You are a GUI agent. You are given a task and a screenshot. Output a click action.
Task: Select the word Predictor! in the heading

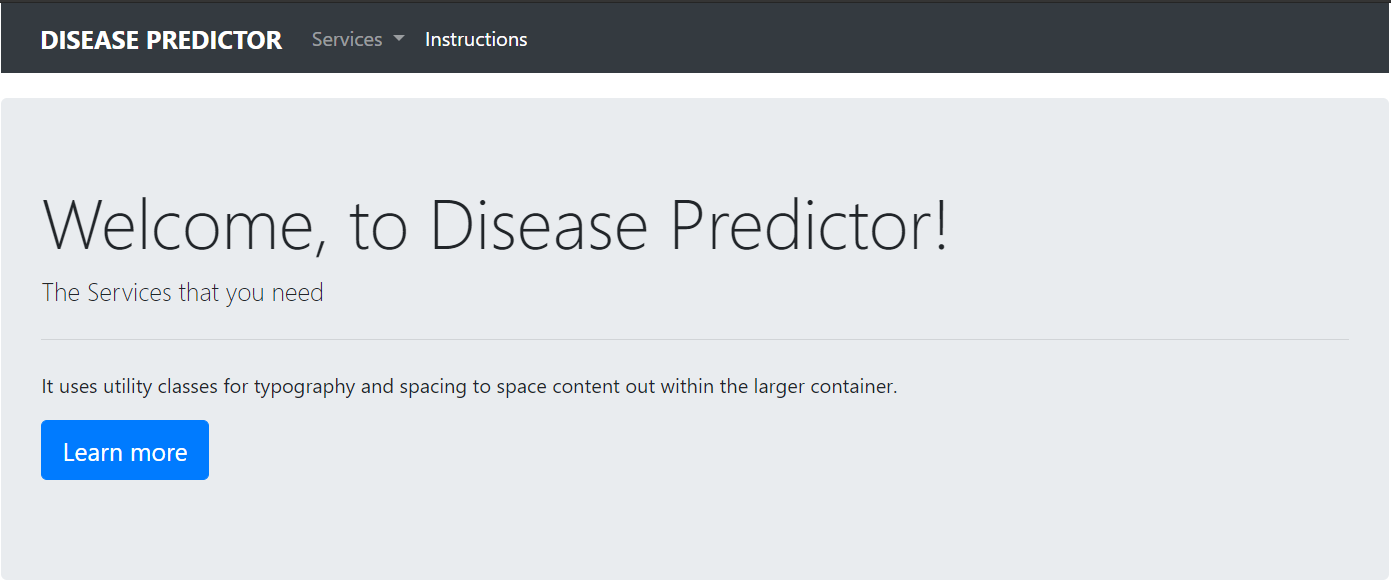[x=809, y=225]
